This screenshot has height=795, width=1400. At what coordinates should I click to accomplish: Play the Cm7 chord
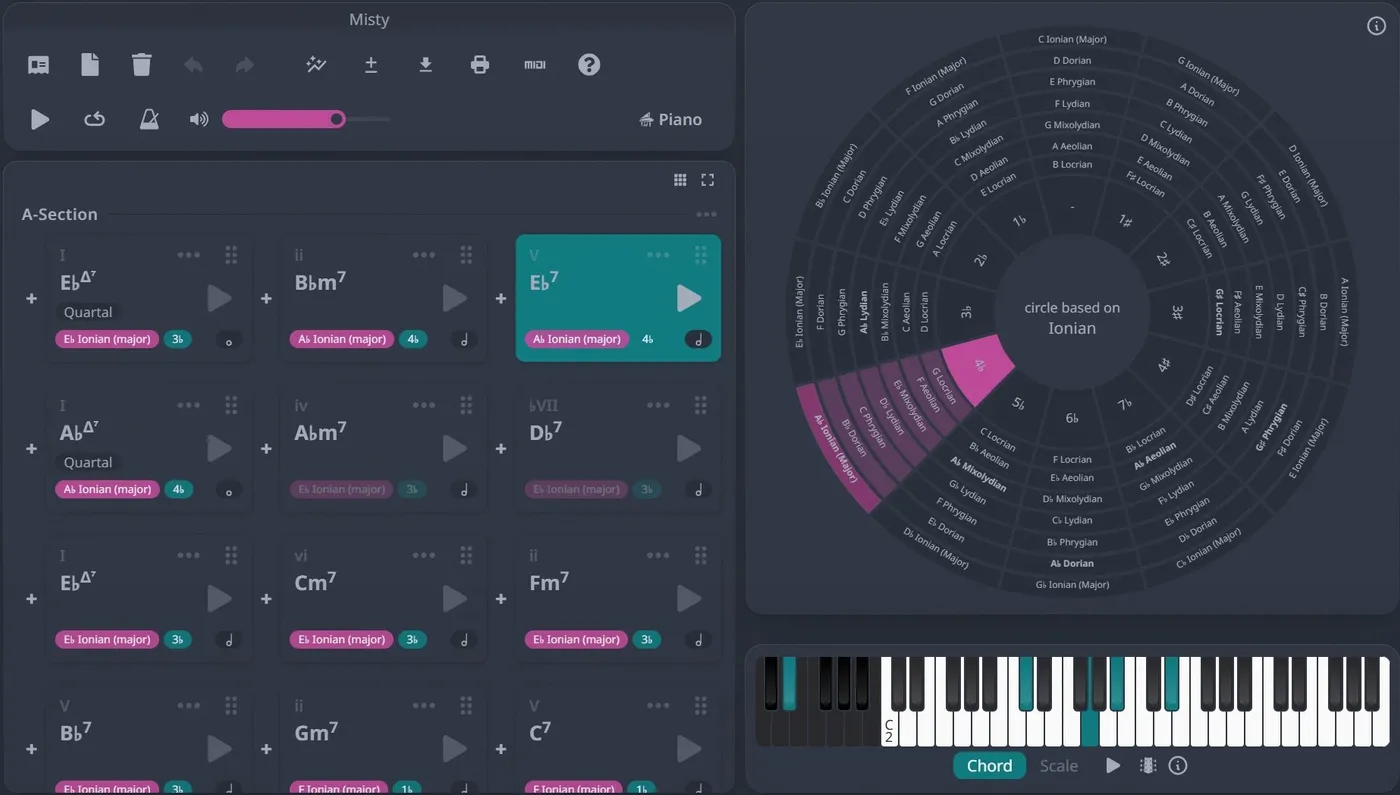pyautogui.click(x=454, y=598)
